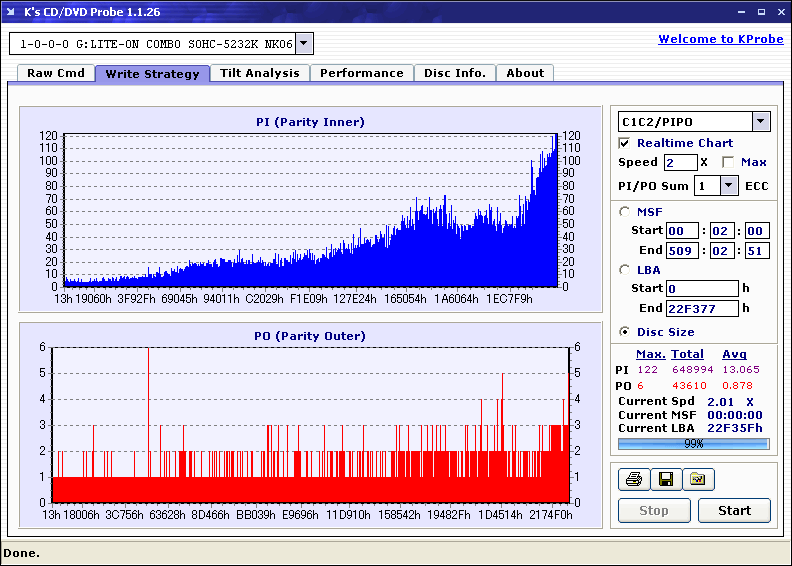This screenshot has height=566, width=792.
Task: Switch to the Disc Info. tab
Action: pos(455,73)
